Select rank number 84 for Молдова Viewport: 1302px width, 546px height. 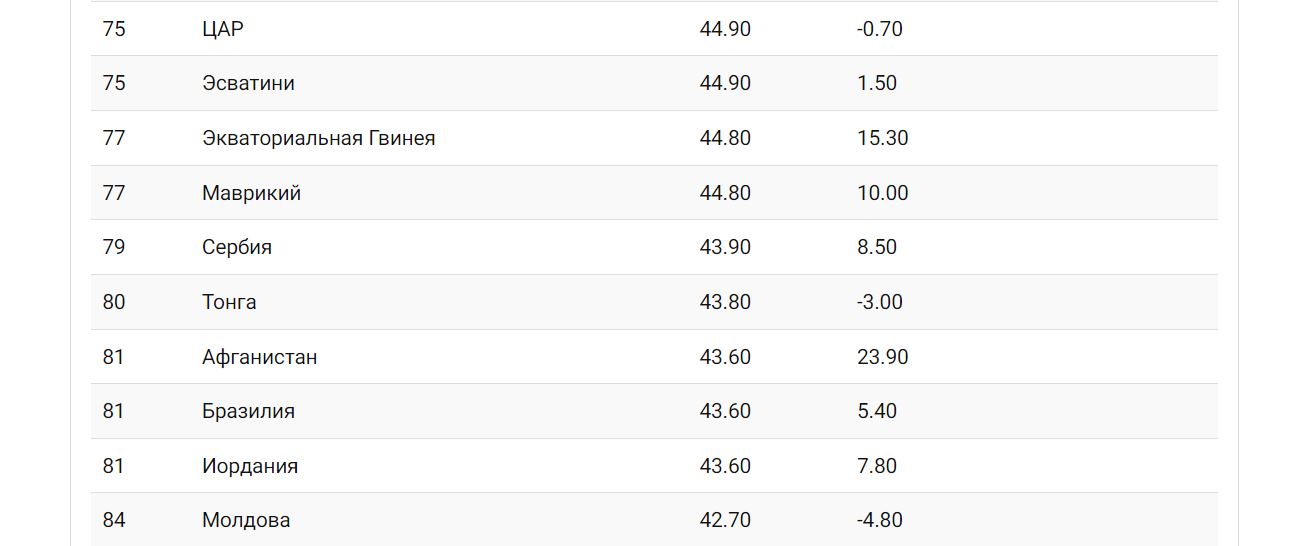coord(114,520)
